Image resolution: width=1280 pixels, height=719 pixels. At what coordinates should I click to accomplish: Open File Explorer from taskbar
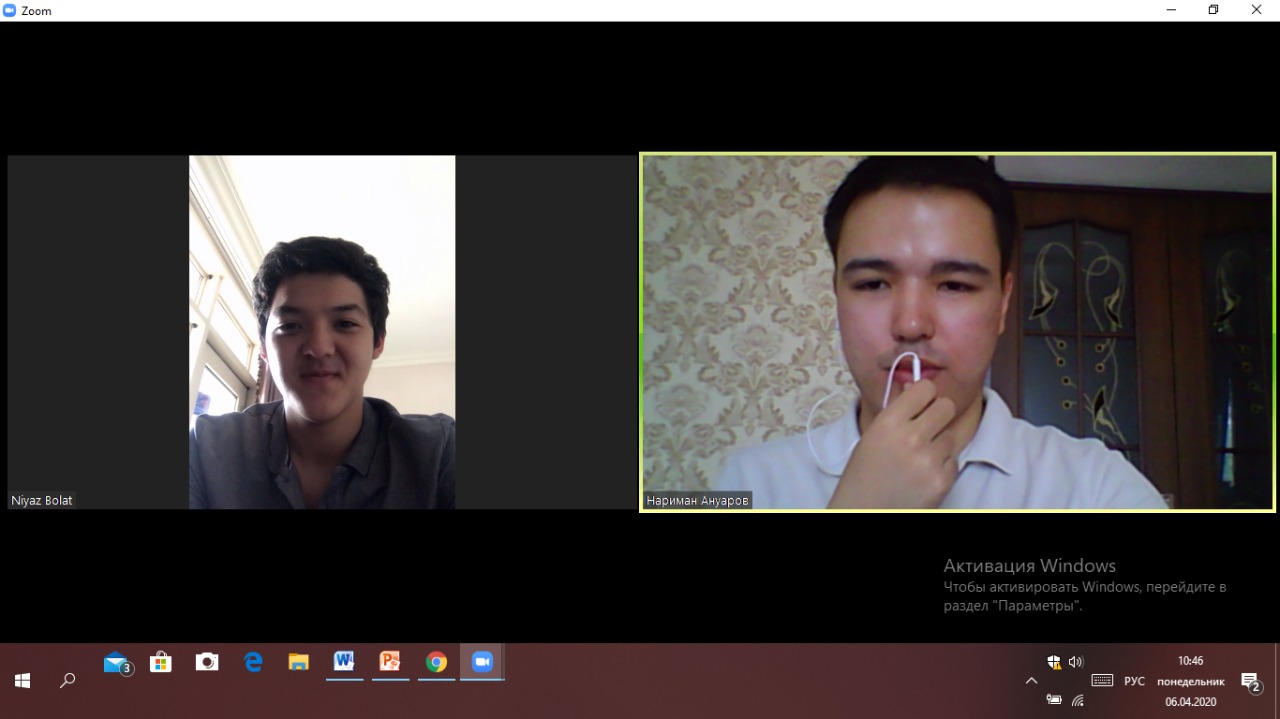298,662
